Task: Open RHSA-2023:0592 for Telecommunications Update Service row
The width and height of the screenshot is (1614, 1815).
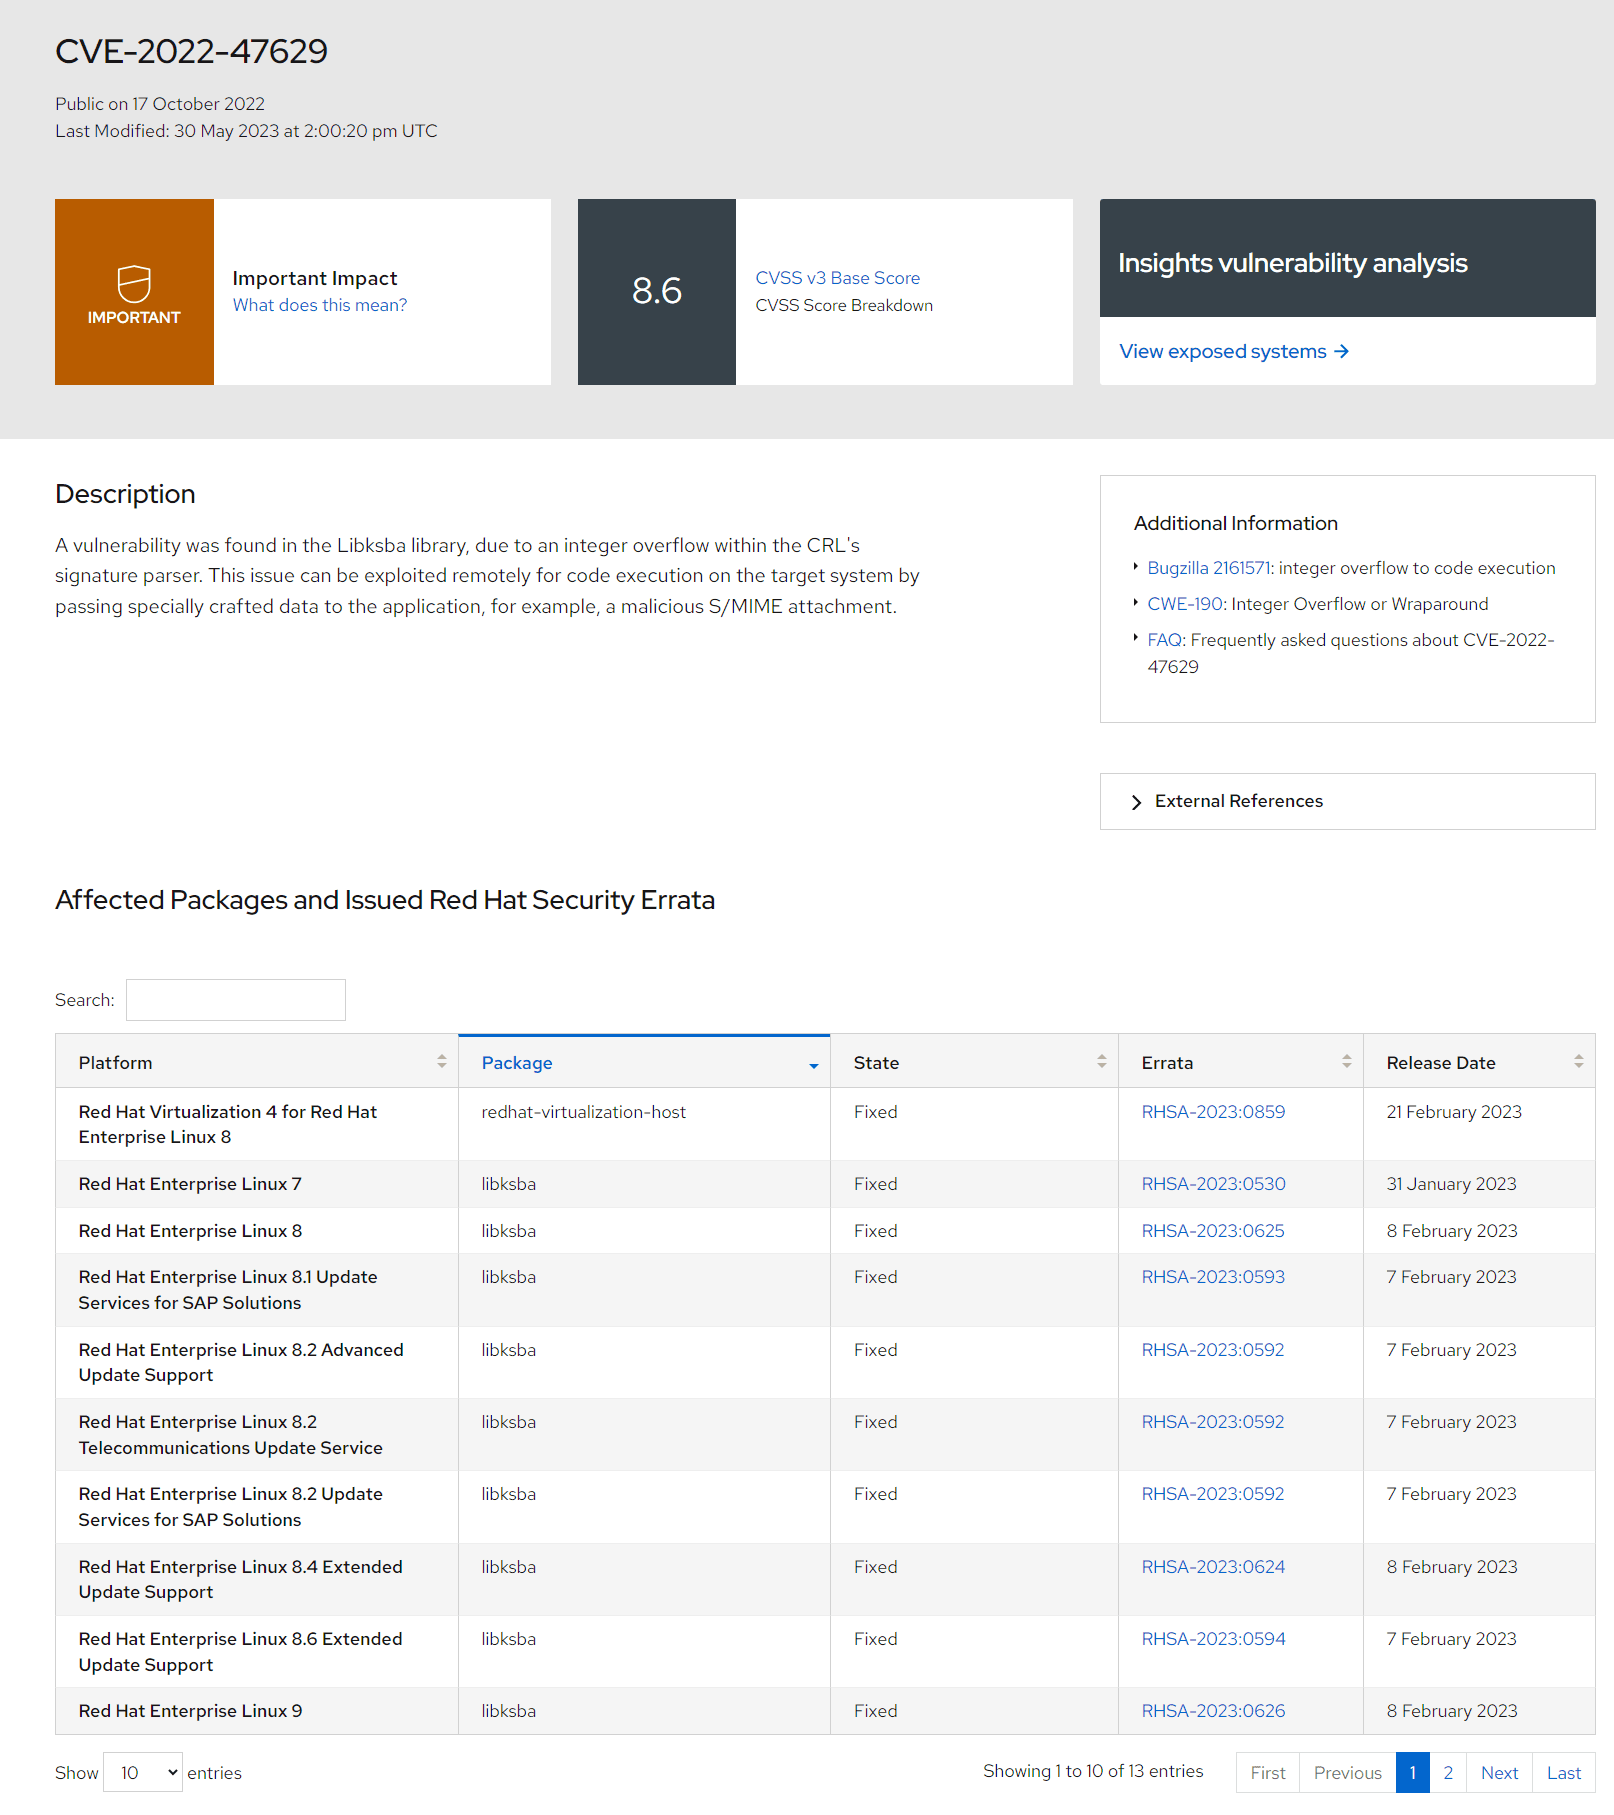Action: tap(1213, 1422)
